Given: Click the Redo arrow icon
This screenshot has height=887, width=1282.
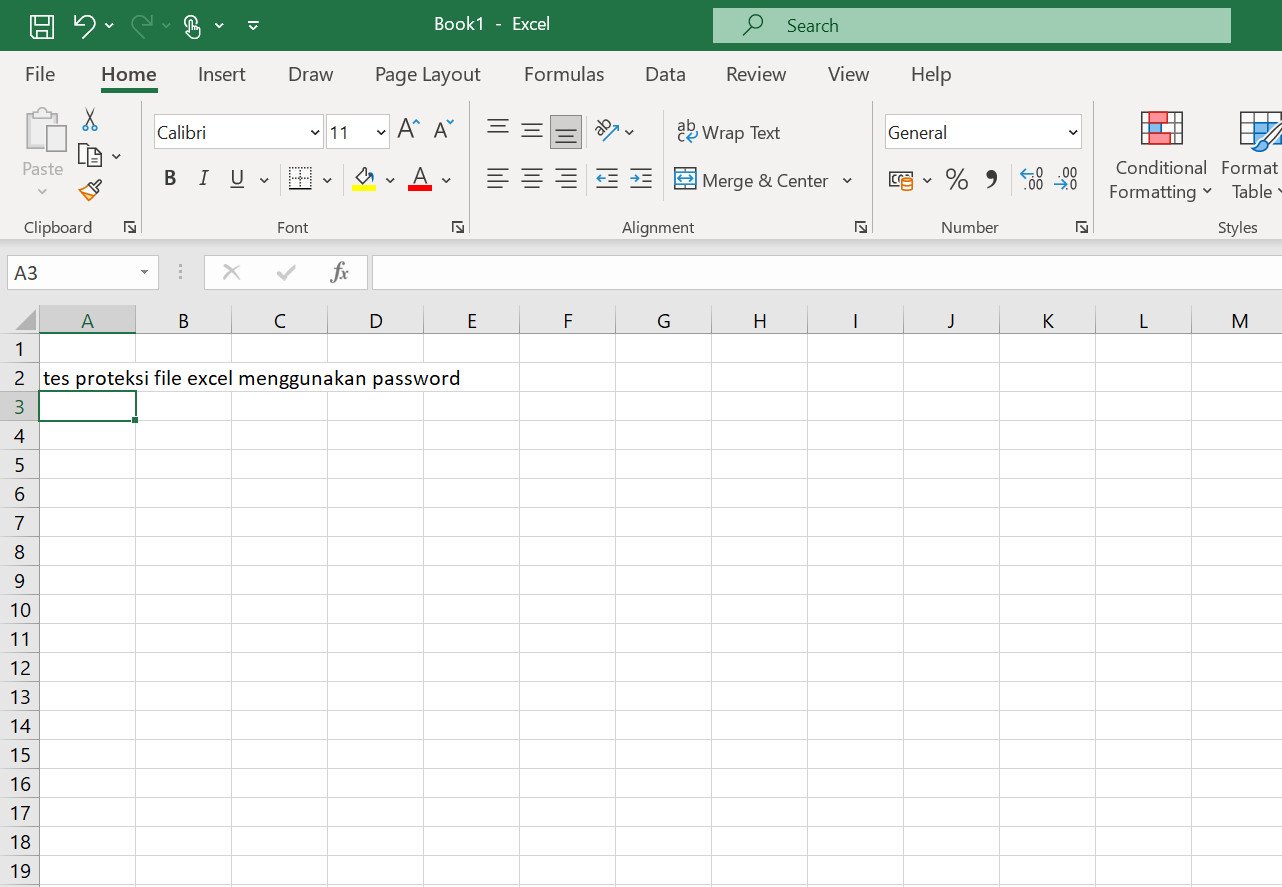Looking at the screenshot, I should tap(143, 25).
